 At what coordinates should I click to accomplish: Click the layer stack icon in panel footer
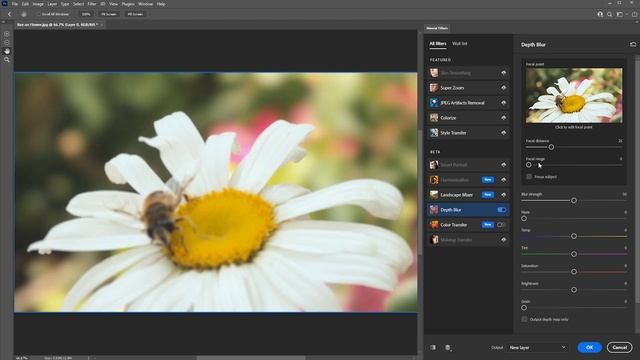[448, 348]
